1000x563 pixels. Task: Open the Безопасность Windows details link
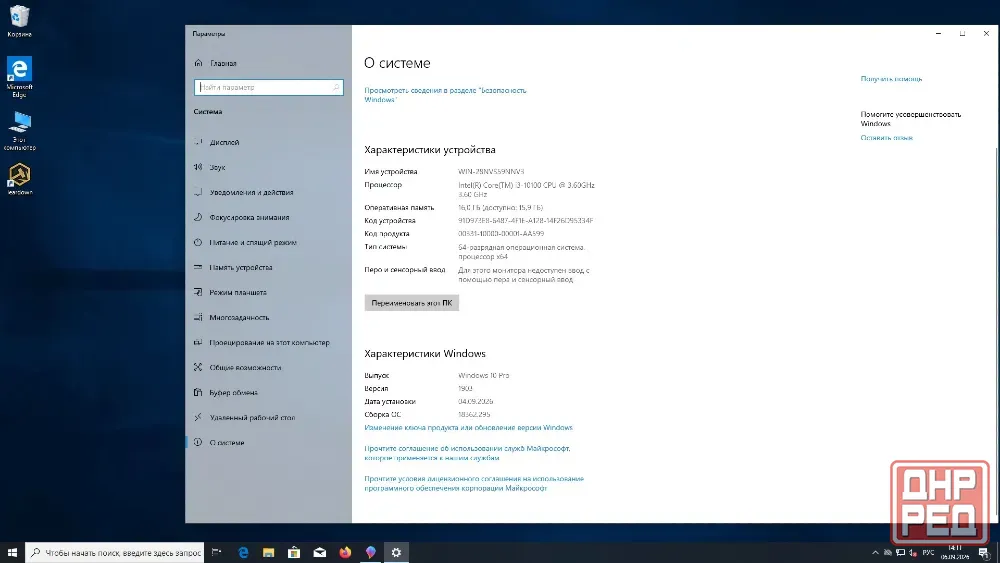pos(445,95)
